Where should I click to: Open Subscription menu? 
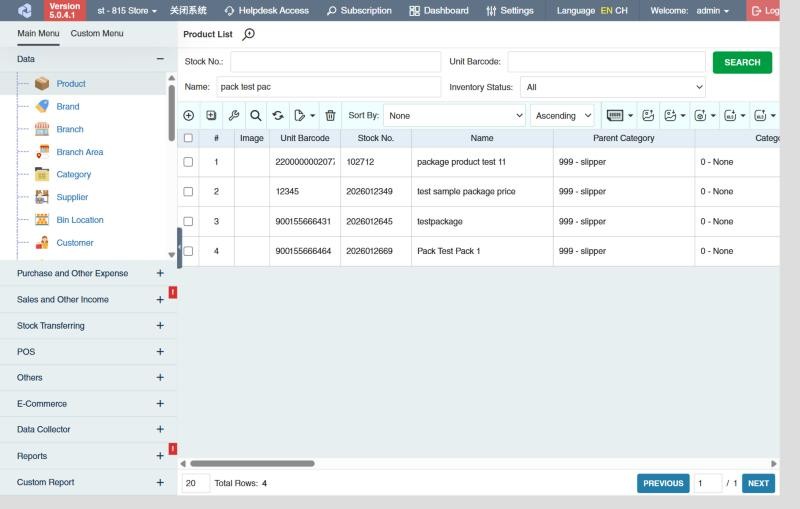[x=359, y=10]
